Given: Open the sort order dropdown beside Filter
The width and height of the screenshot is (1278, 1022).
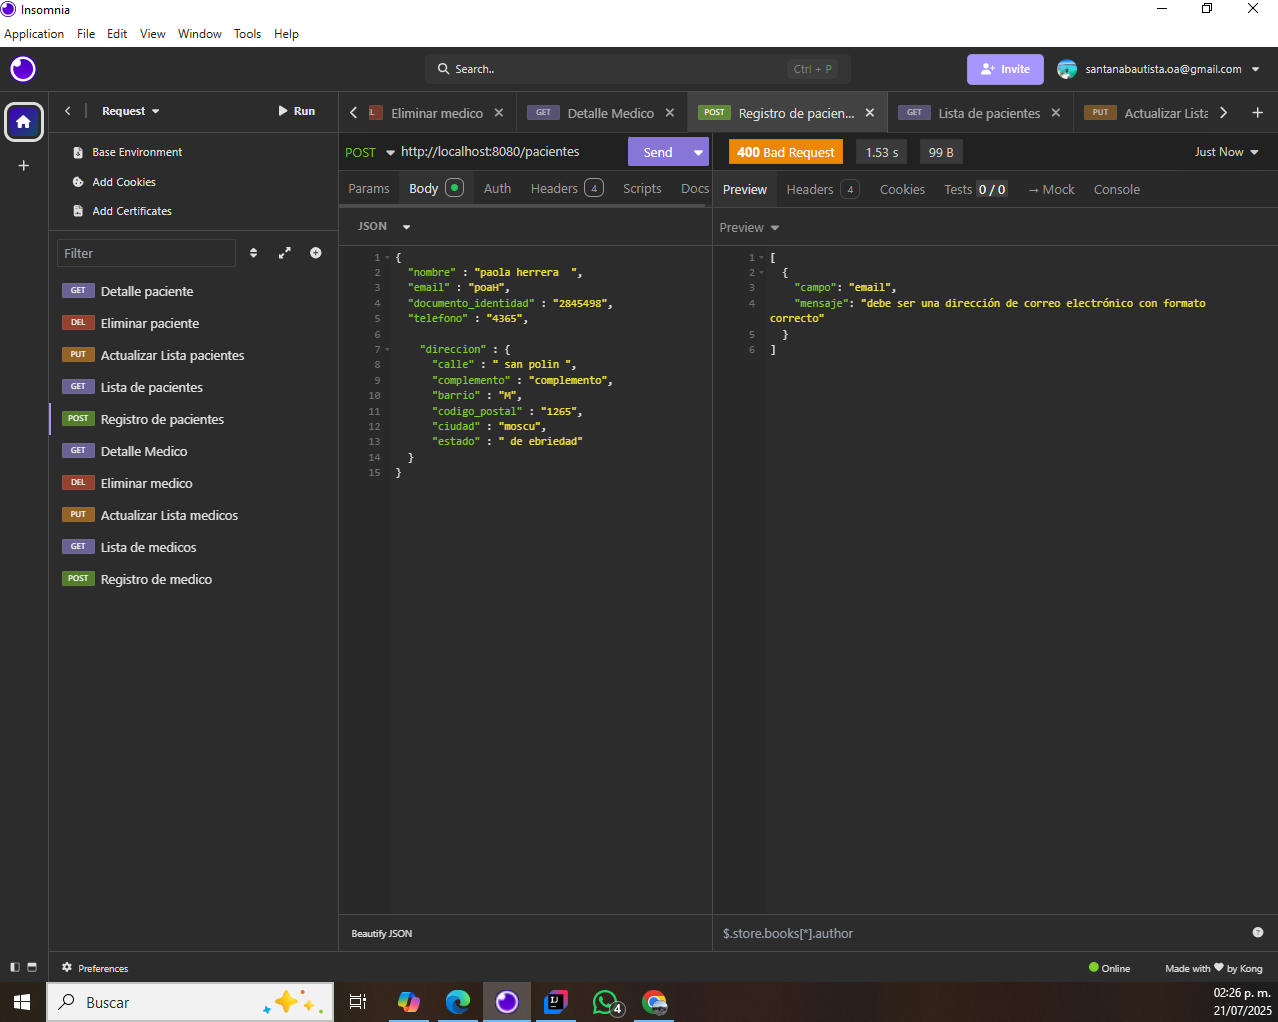Looking at the screenshot, I should pyautogui.click(x=253, y=253).
